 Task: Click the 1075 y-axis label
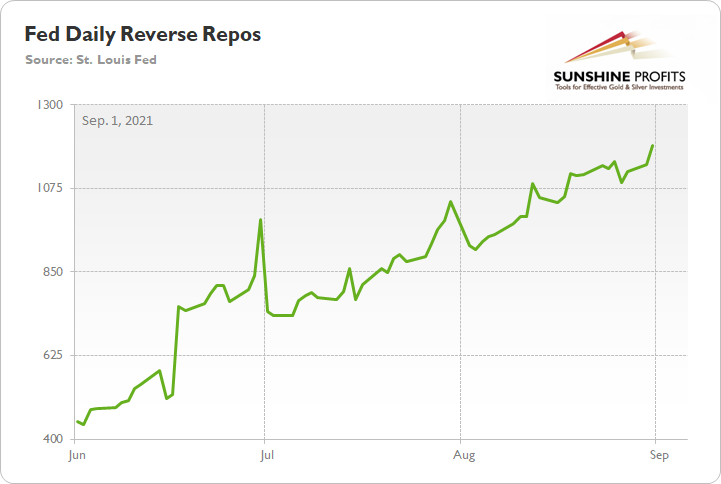coord(50,188)
